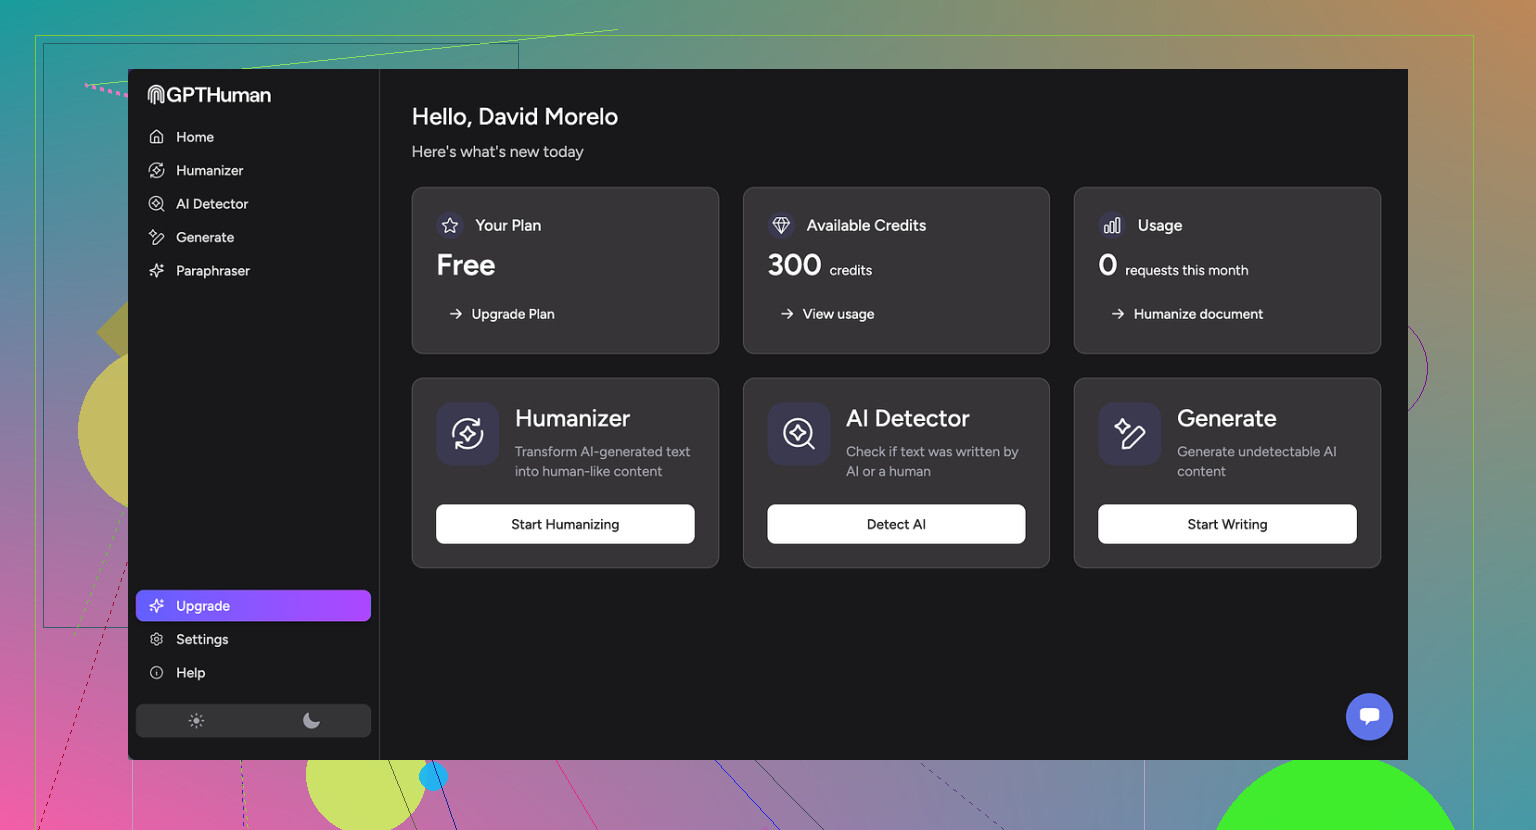Click the GPTHuman logo
Image resolution: width=1536 pixels, height=830 pixels.
(209, 95)
